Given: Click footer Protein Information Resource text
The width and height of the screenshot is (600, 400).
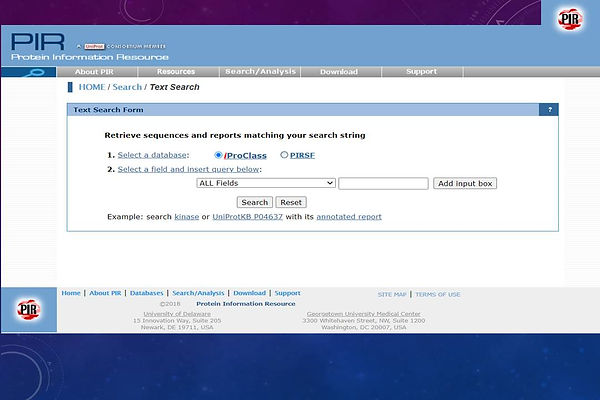Looking at the screenshot, I should click(246, 304).
